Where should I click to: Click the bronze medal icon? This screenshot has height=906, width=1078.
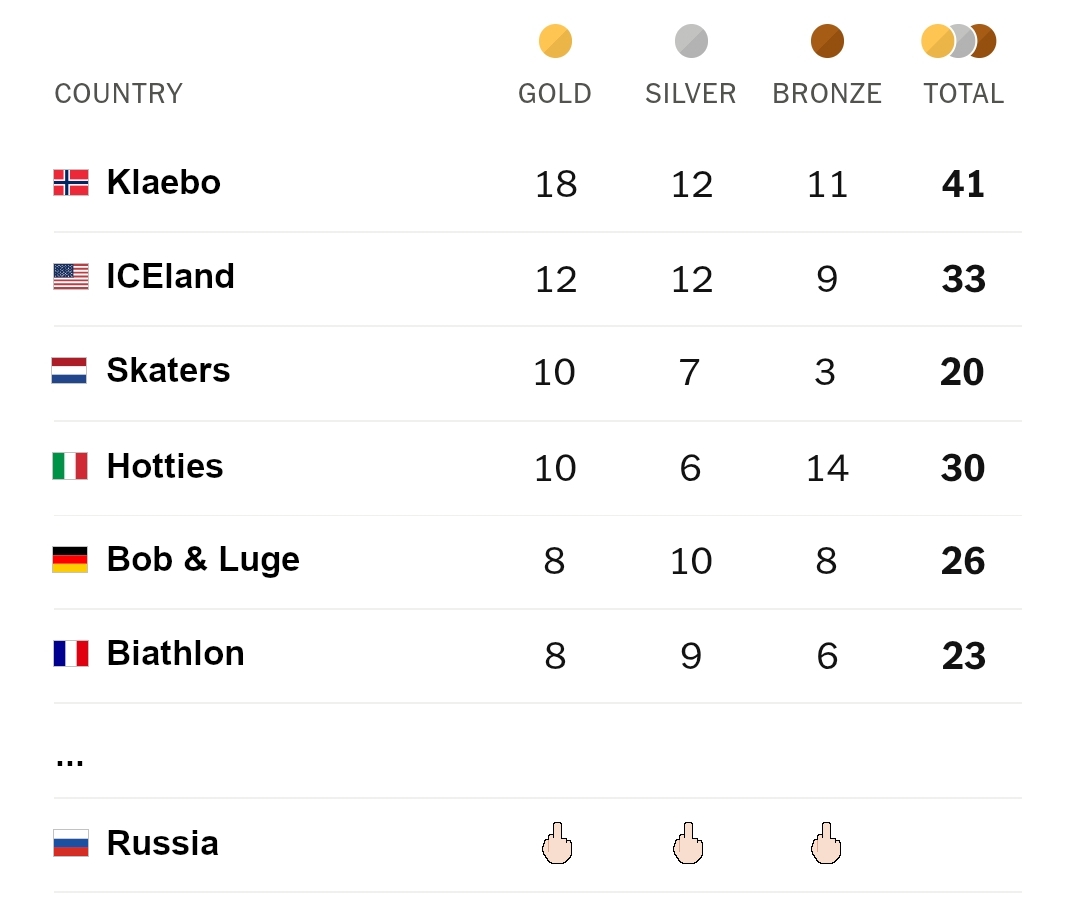827,42
